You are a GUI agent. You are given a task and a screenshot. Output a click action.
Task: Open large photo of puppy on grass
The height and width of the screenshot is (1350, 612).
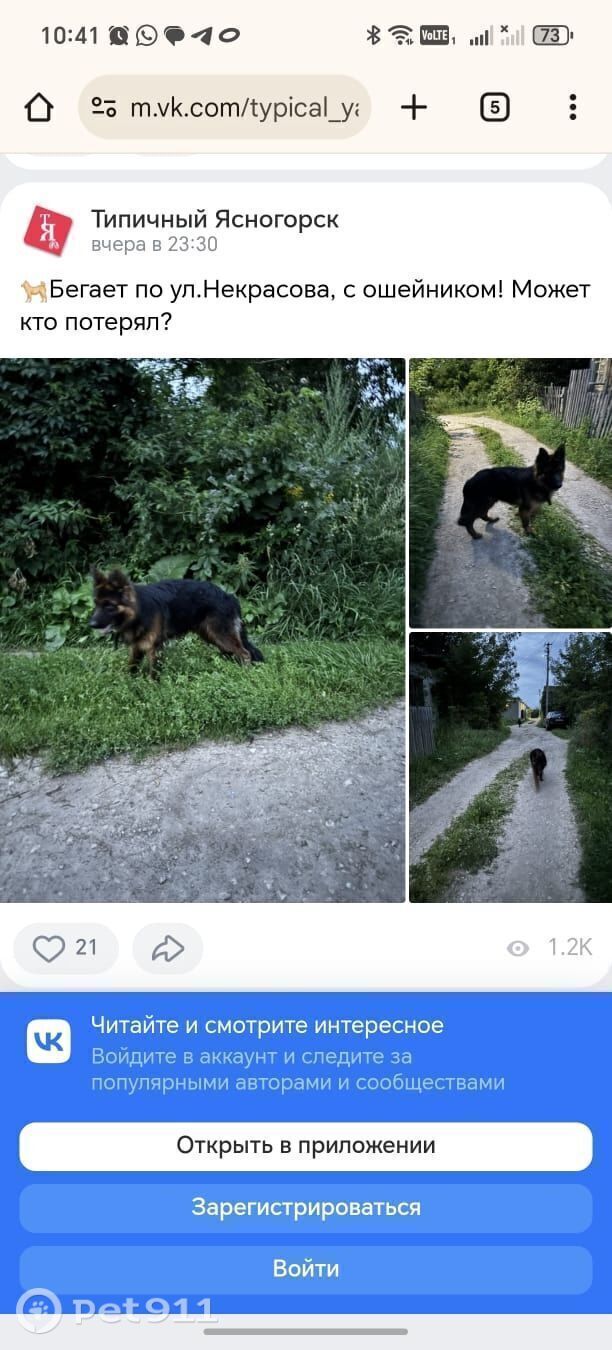(203, 630)
